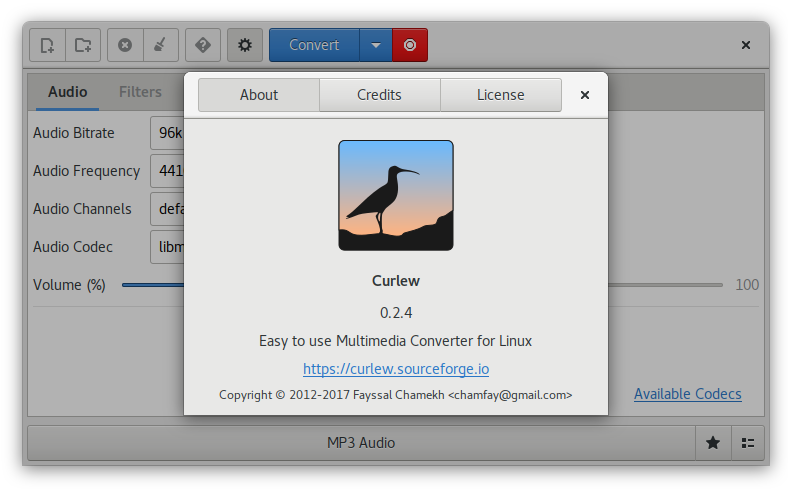Click the copyright line with Fayssal Chamekh
The image size is (788, 489).
[396, 395]
